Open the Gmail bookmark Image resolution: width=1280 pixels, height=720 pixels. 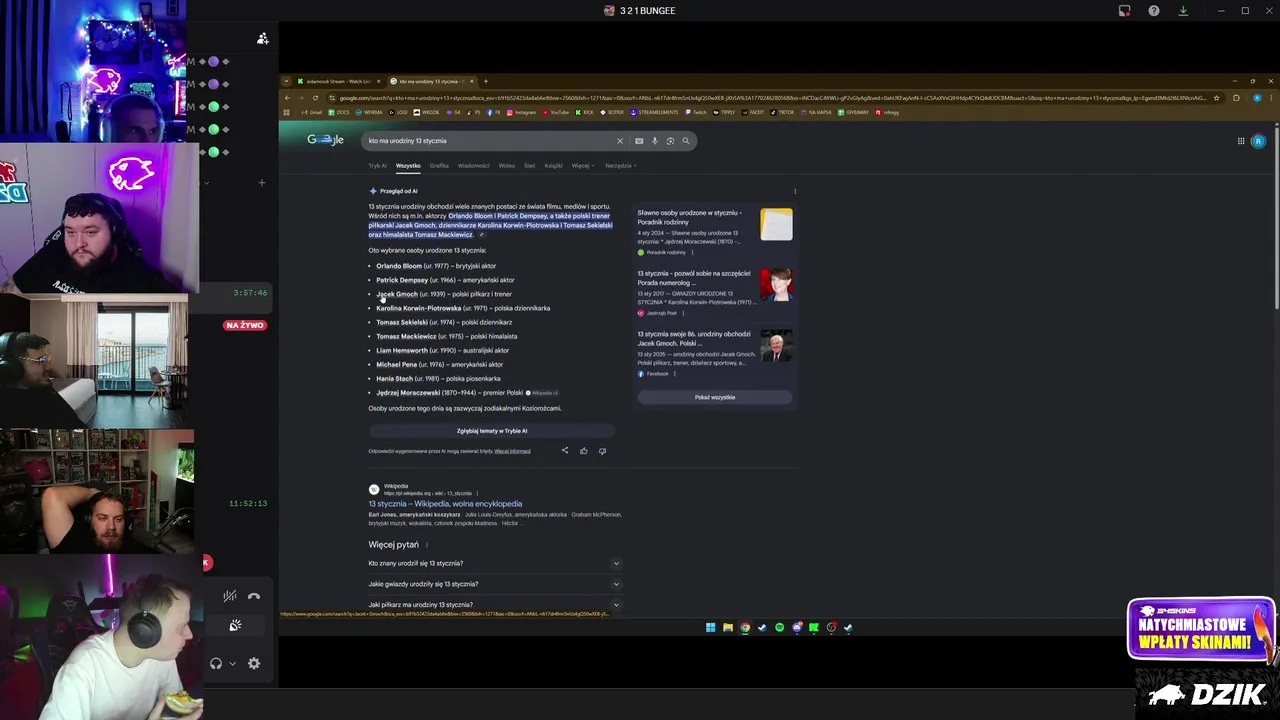coord(312,112)
